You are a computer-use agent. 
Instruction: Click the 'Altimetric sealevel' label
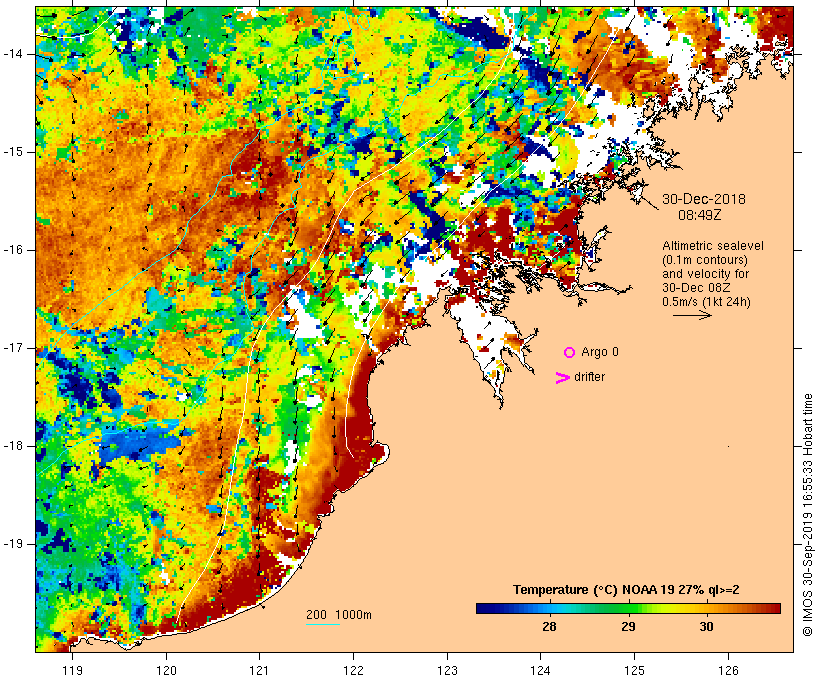tap(713, 246)
